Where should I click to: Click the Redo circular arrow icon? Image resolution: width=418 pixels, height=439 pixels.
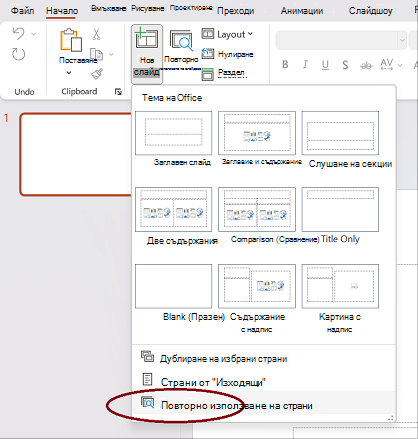19,54
